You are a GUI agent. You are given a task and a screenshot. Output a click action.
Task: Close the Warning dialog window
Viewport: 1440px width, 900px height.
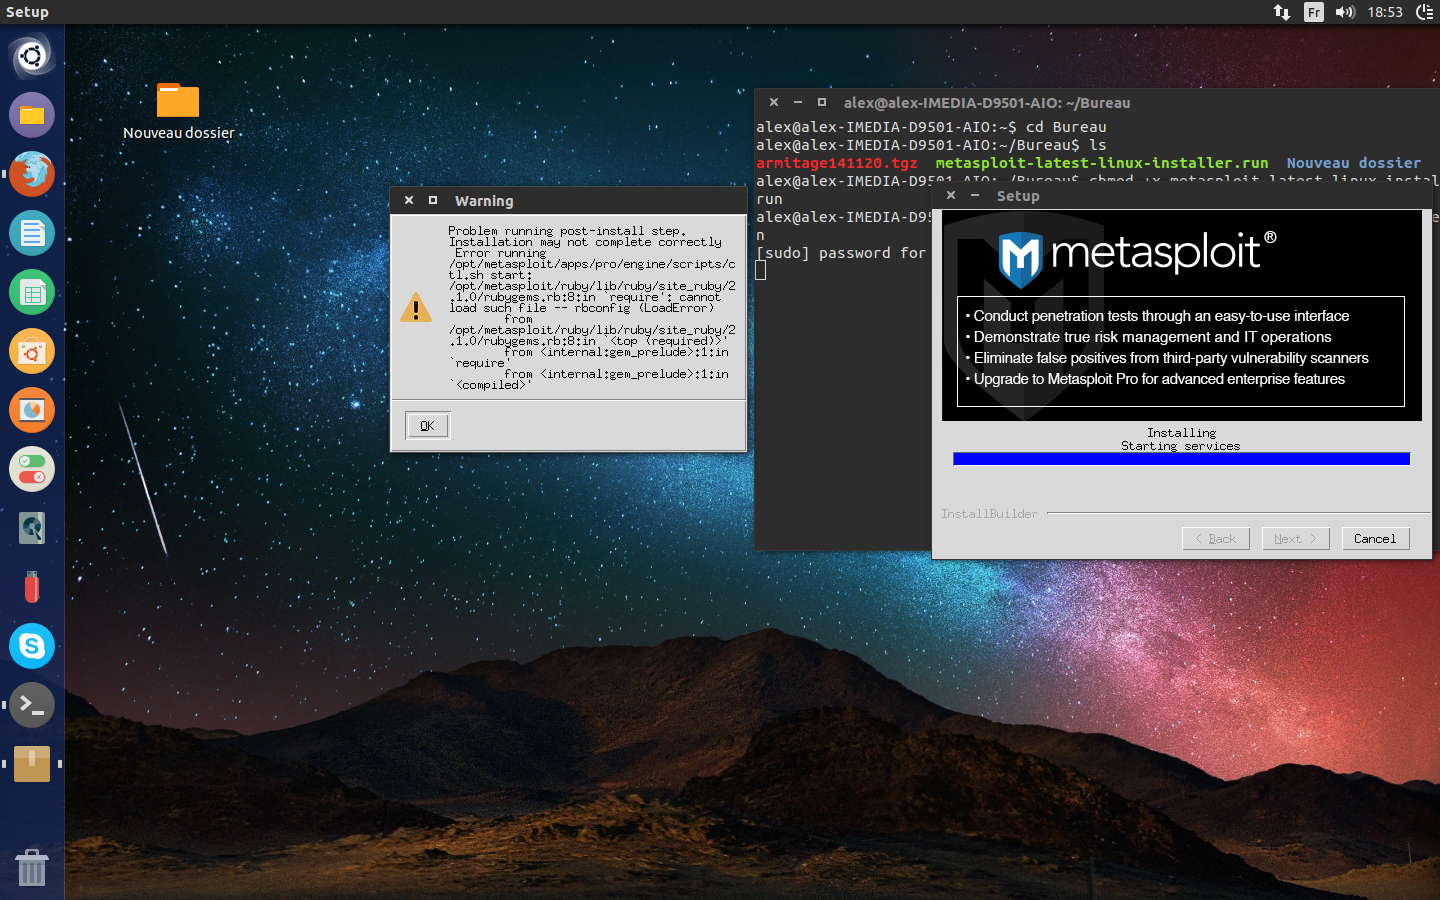(409, 200)
